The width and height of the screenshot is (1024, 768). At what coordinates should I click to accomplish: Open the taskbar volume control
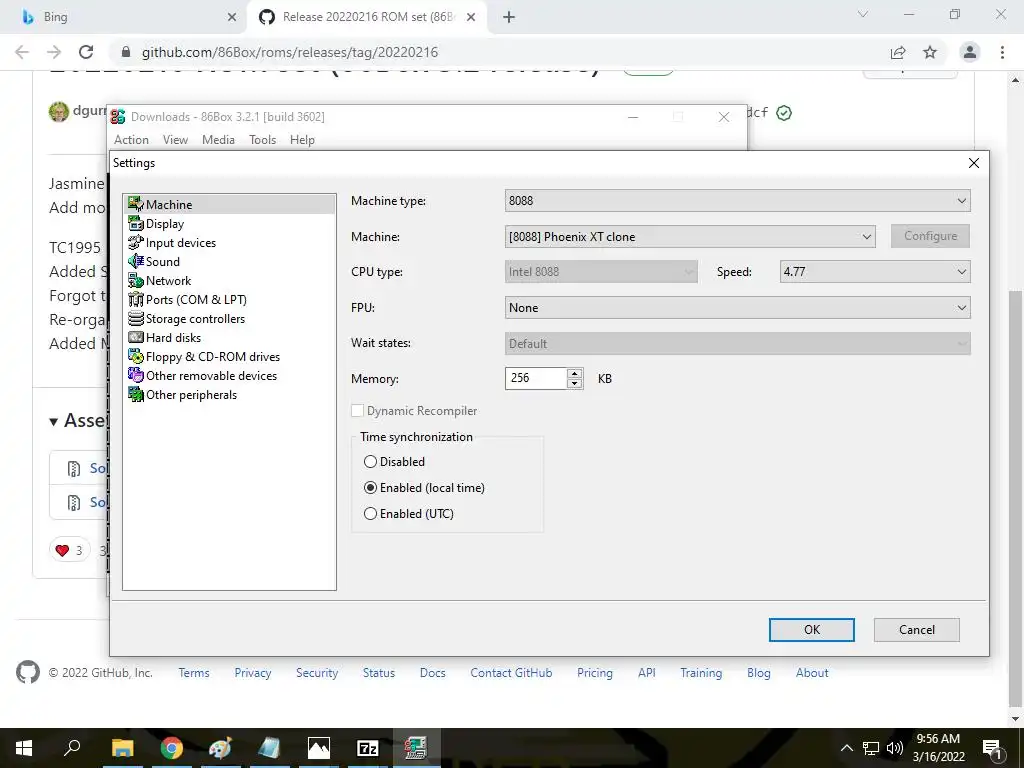(x=895, y=748)
